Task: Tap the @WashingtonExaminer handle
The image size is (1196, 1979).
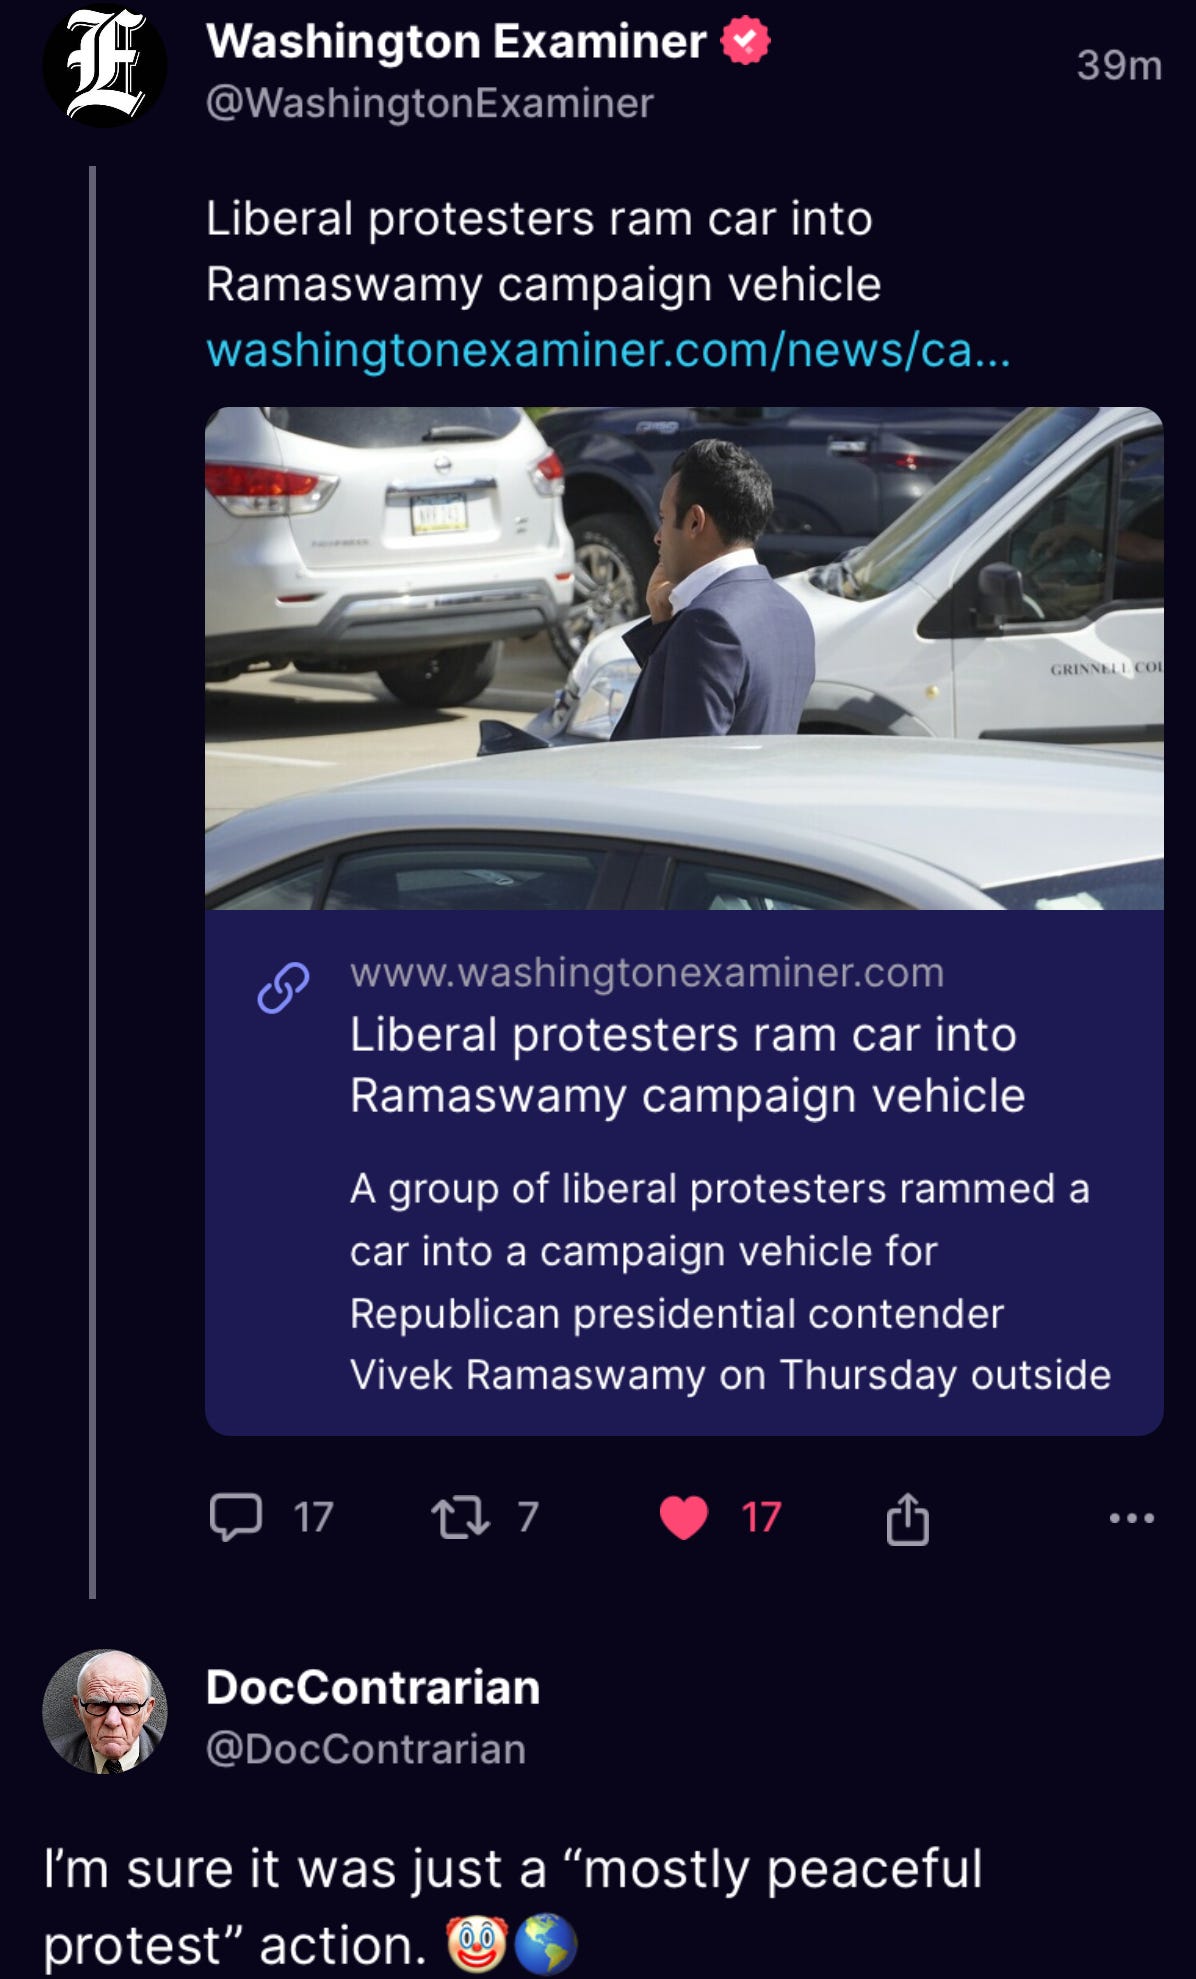Action: pyautogui.click(x=430, y=103)
